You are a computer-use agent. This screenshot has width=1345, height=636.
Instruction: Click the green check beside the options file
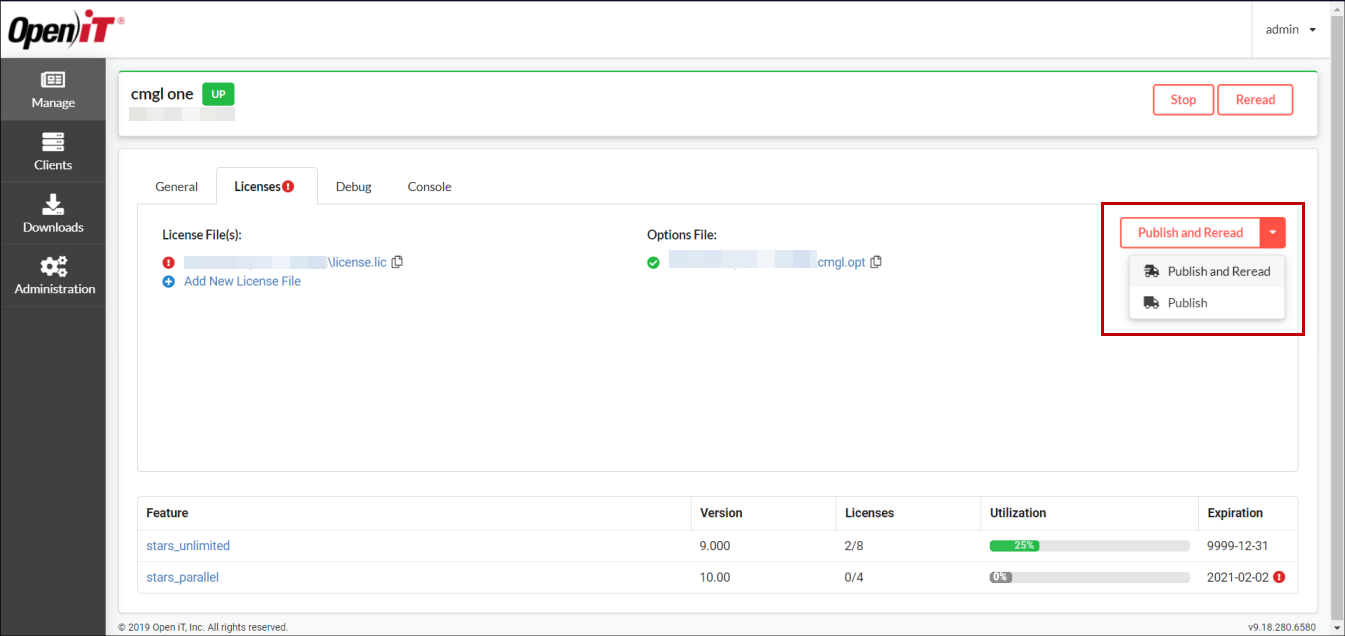pyautogui.click(x=653, y=261)
